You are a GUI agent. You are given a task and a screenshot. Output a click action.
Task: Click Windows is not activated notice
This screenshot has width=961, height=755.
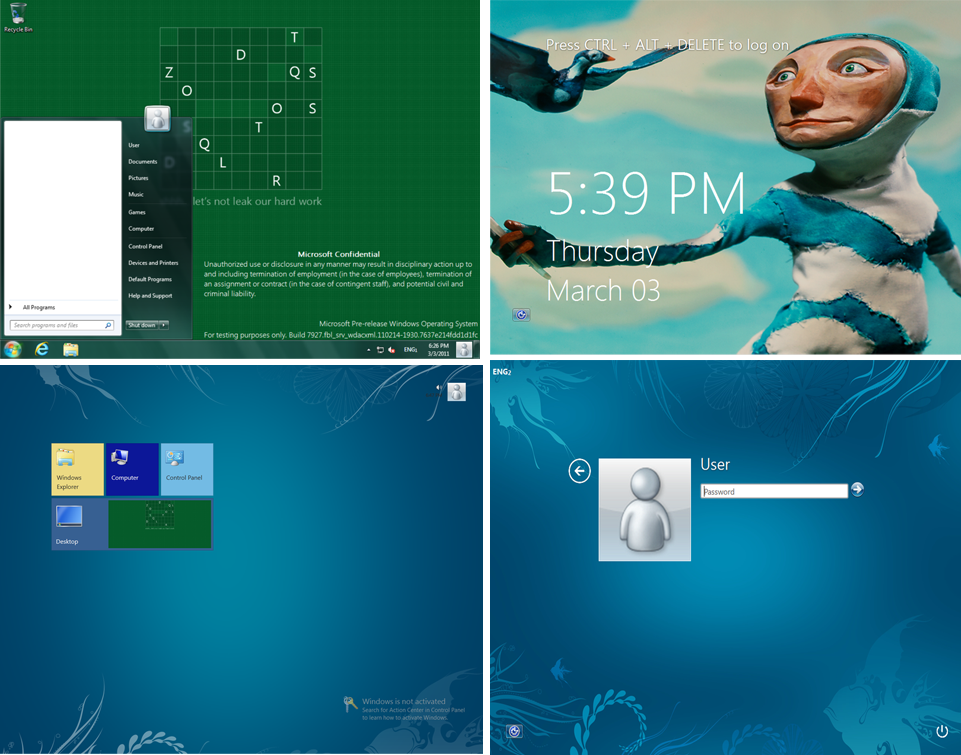coord(405,708)
